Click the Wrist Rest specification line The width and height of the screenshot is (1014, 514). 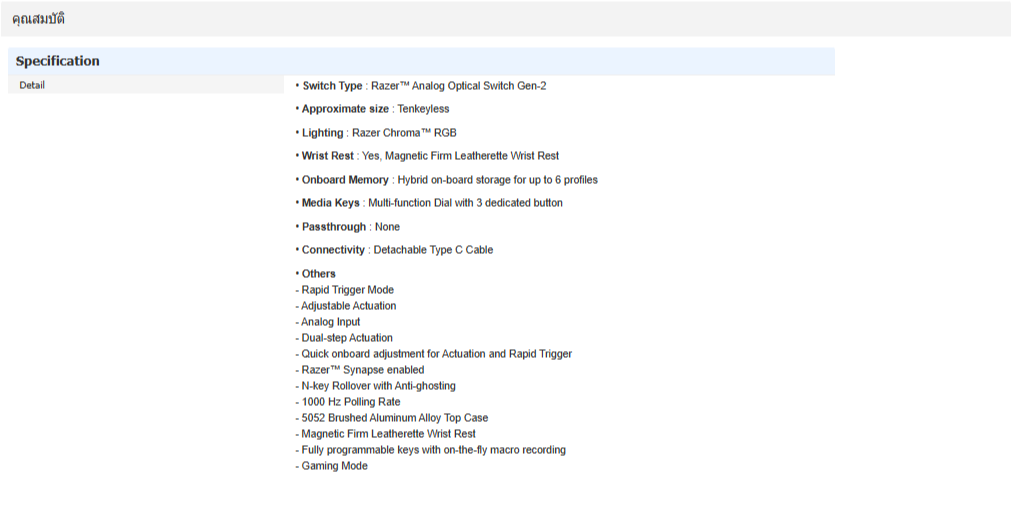[427, 156]
